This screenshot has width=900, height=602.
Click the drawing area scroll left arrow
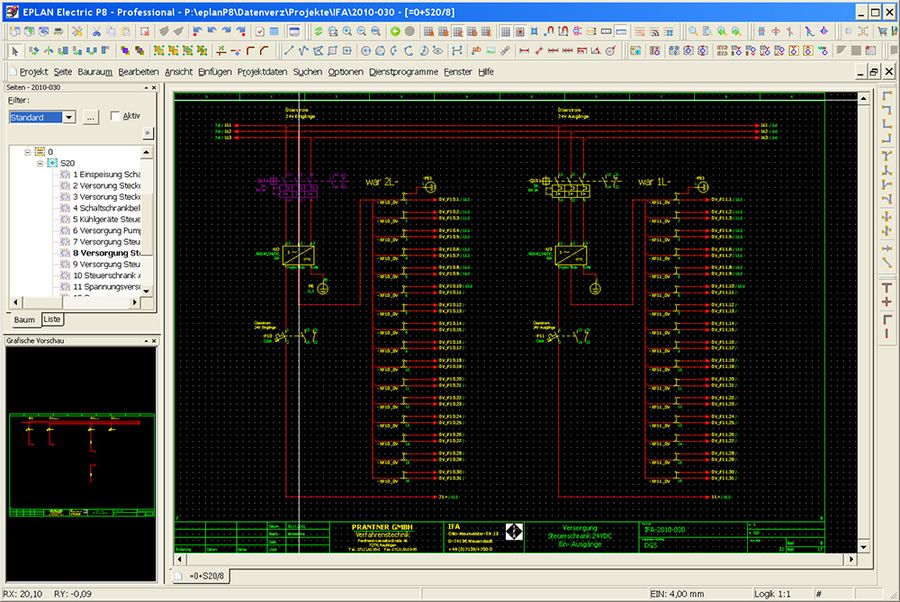click(x=180, y=558)
